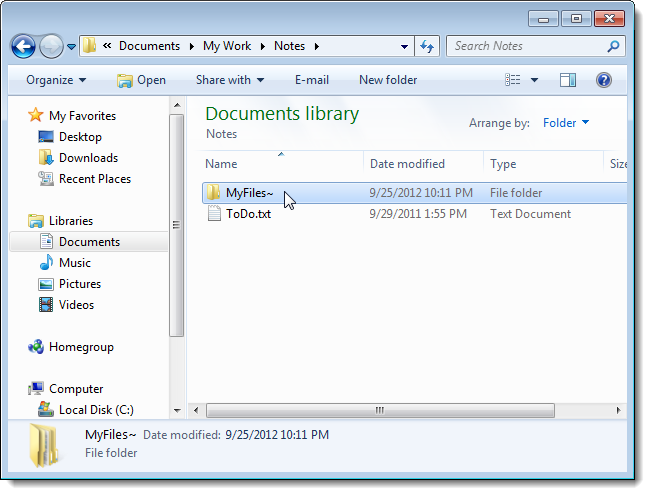
Task: Open Local Disk (C:) drive
Action: click(96, 410)
